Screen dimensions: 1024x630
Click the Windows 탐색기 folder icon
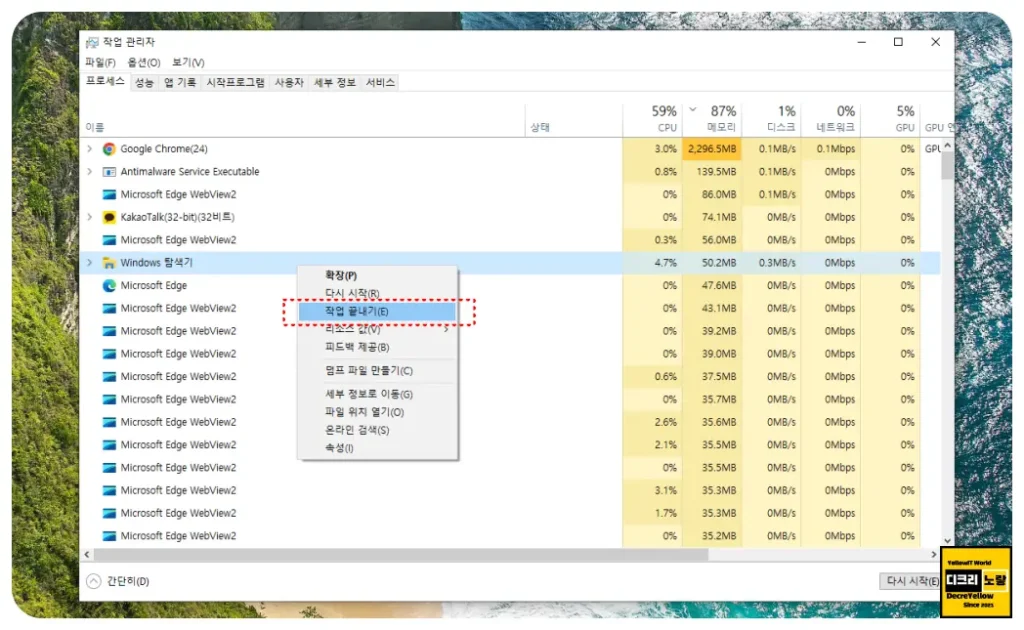click(109, 262)
